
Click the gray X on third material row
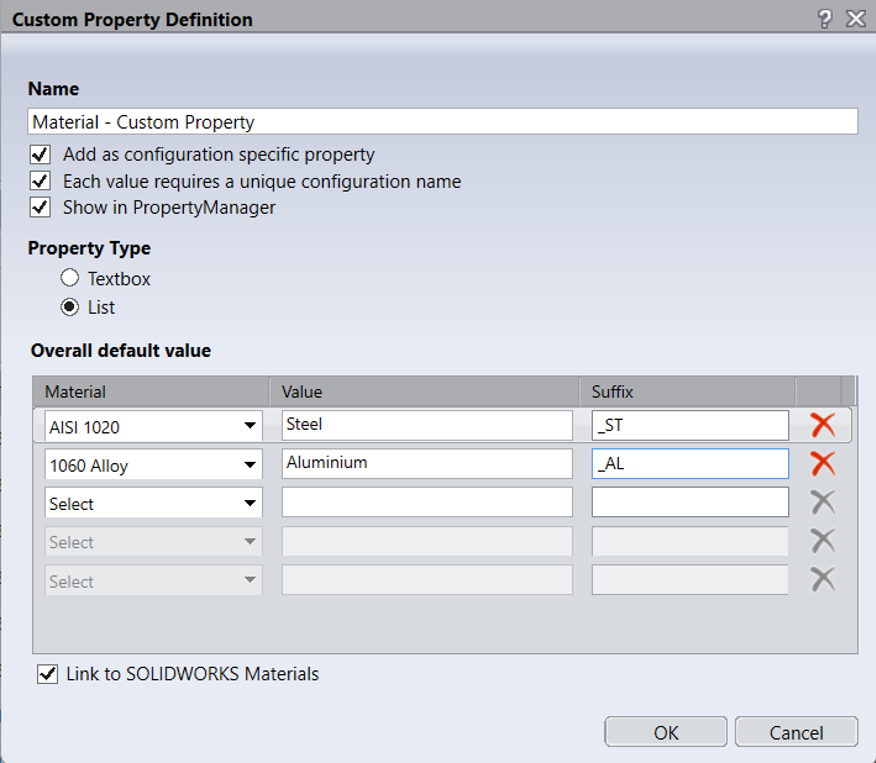pyautogui.click(x=822, y=502)
